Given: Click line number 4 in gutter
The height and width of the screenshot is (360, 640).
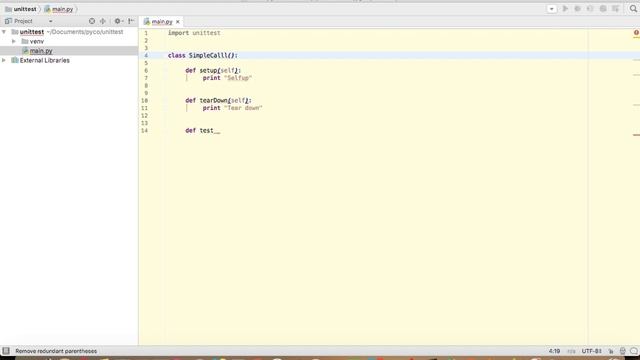Looking at the screenshot, I should click(x=146, y=55).
